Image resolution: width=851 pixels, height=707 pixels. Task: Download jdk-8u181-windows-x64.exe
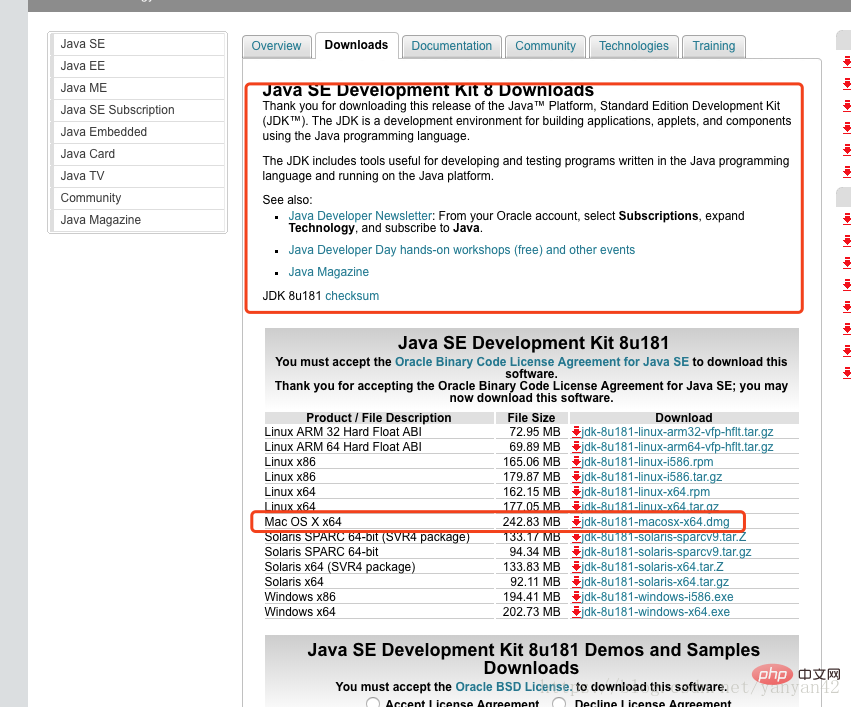coord(656,612)
